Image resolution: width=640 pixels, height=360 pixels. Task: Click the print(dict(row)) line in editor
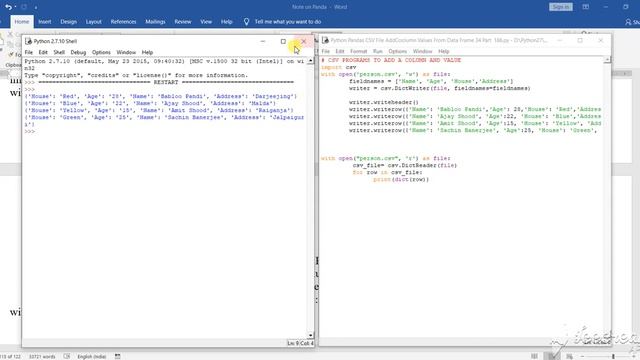tap(401, 180)
